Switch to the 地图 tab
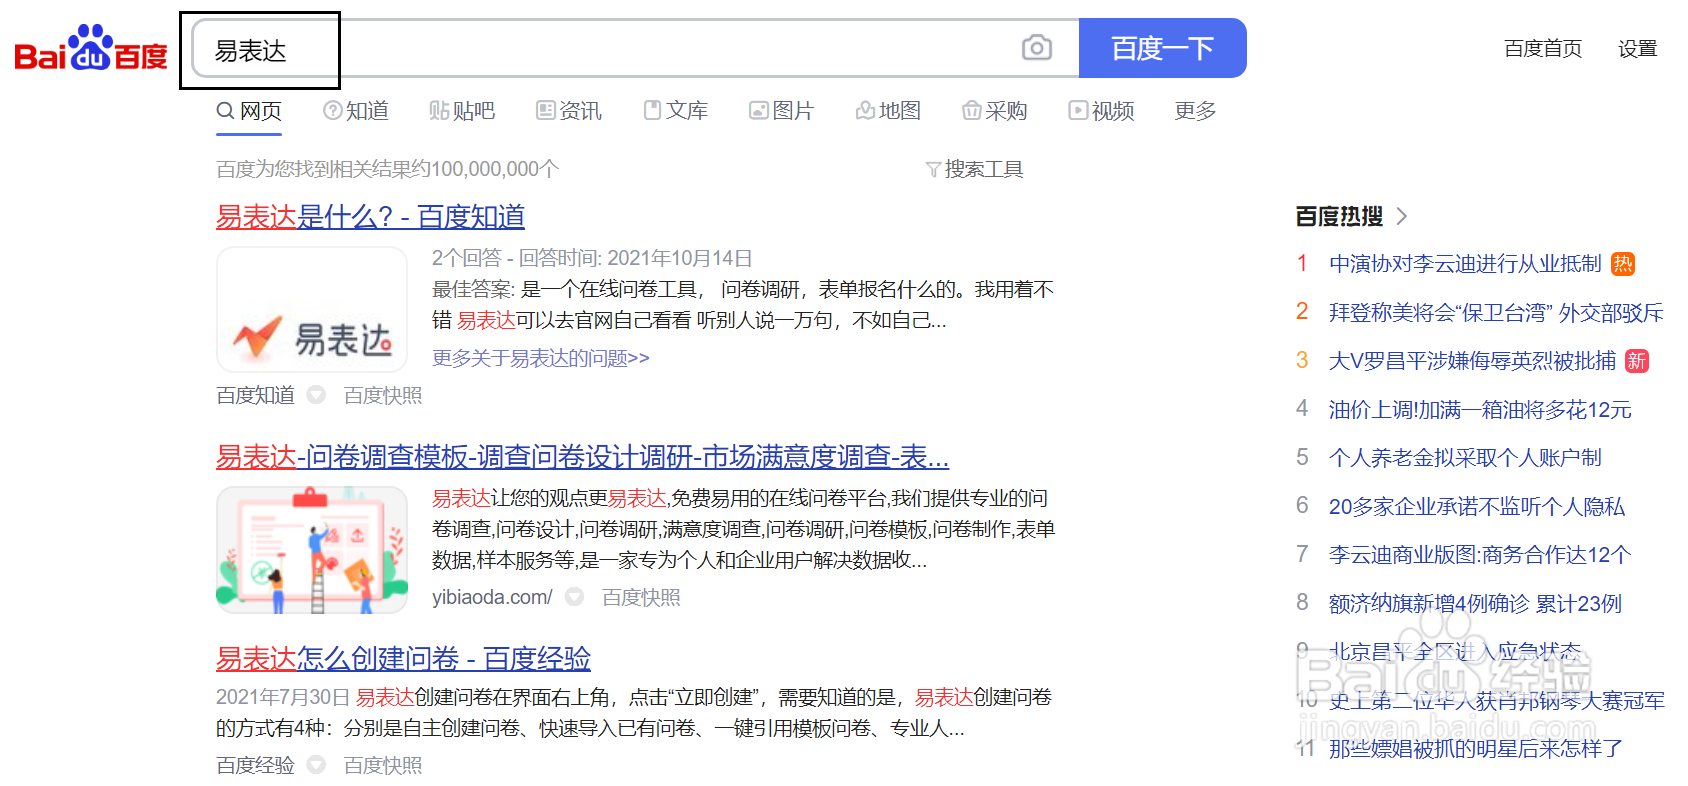Screen dimensions: 1688x786 (888, 111)
